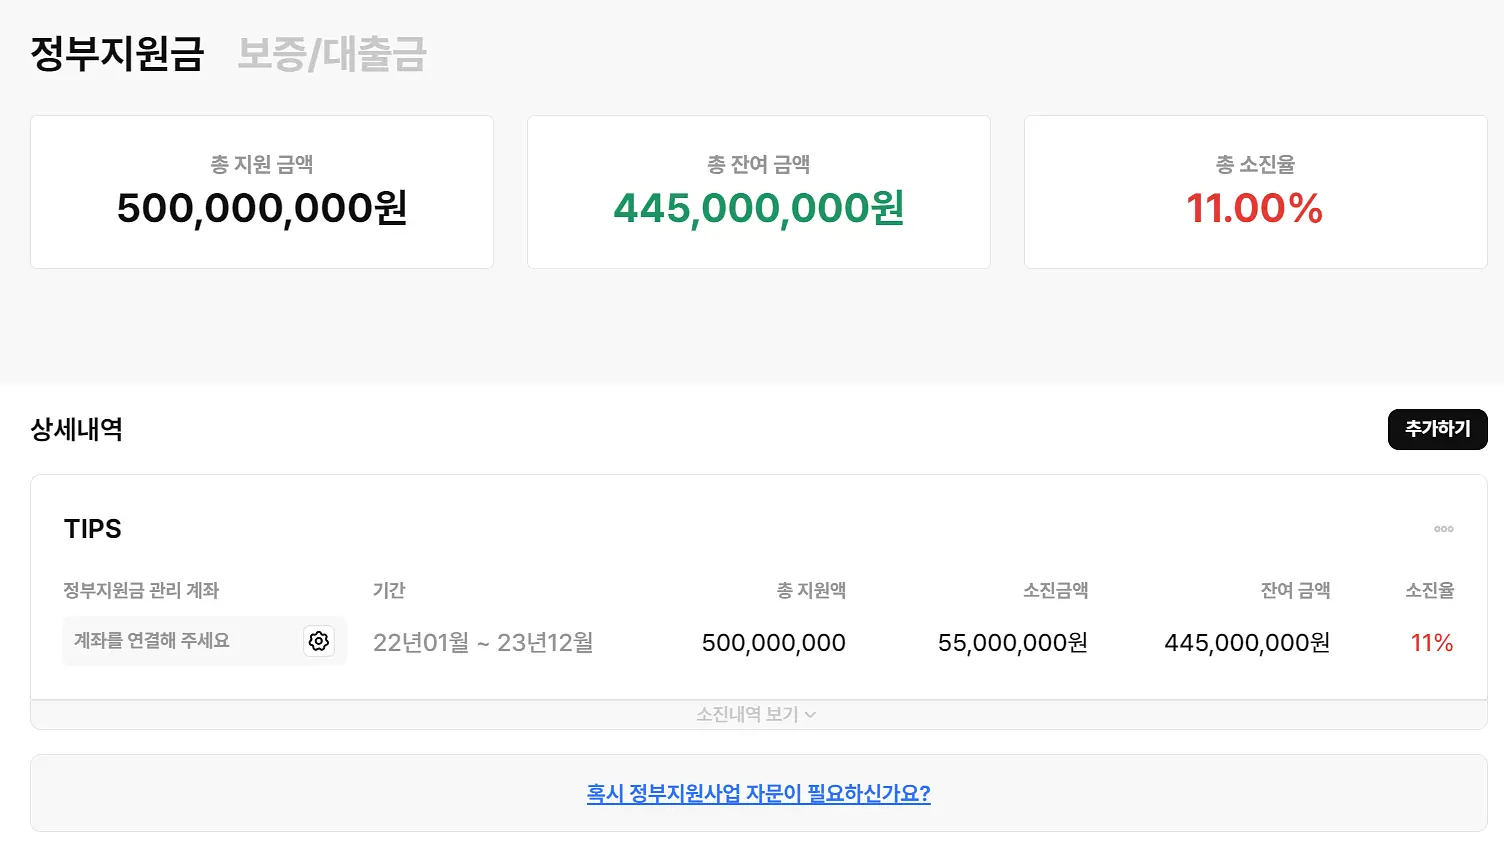Image resolution: width=1504 pixels, height=847 pixels.
Task: Click the period 22년01월 ~ 23년12월
Action: (x=483, y=642)
